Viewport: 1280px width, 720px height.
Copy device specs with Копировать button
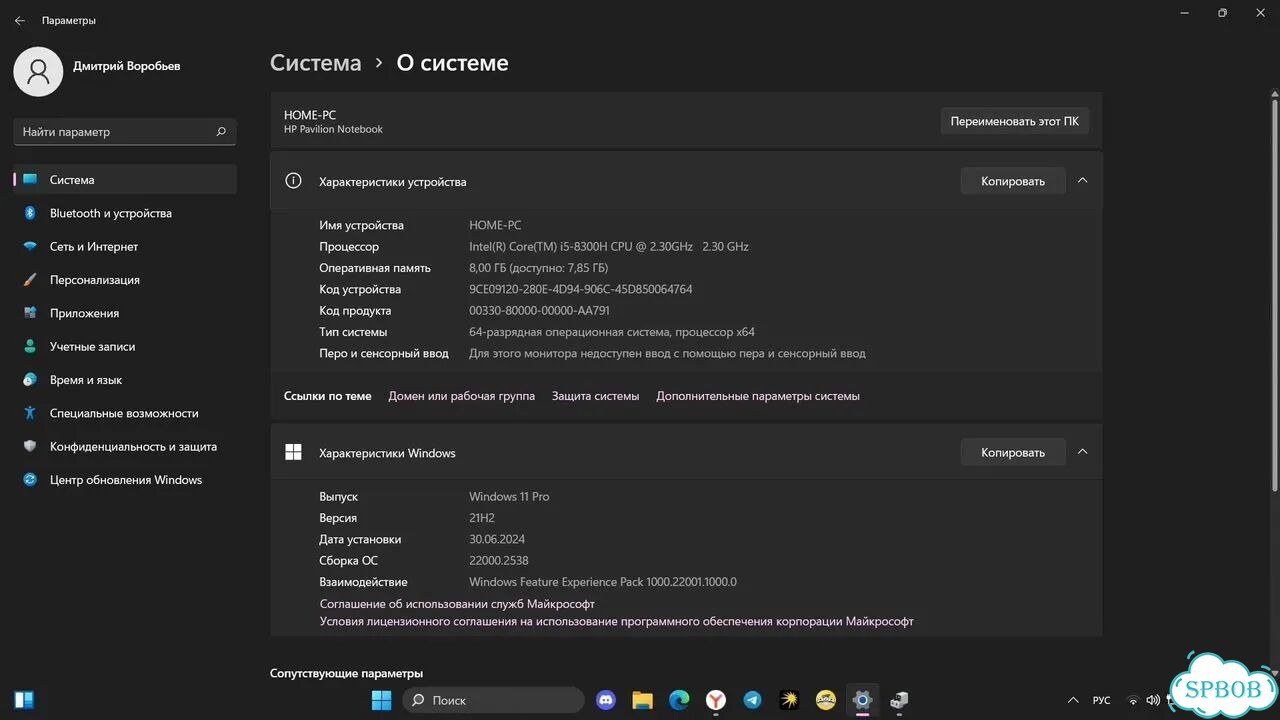[1013, 181]
